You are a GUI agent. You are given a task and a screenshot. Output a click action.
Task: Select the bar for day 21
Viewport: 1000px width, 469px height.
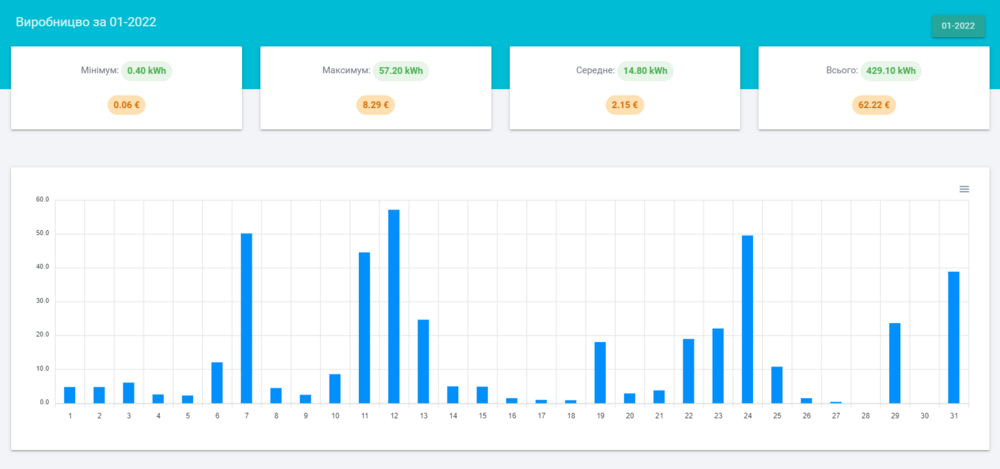click(x=659, y=397)
